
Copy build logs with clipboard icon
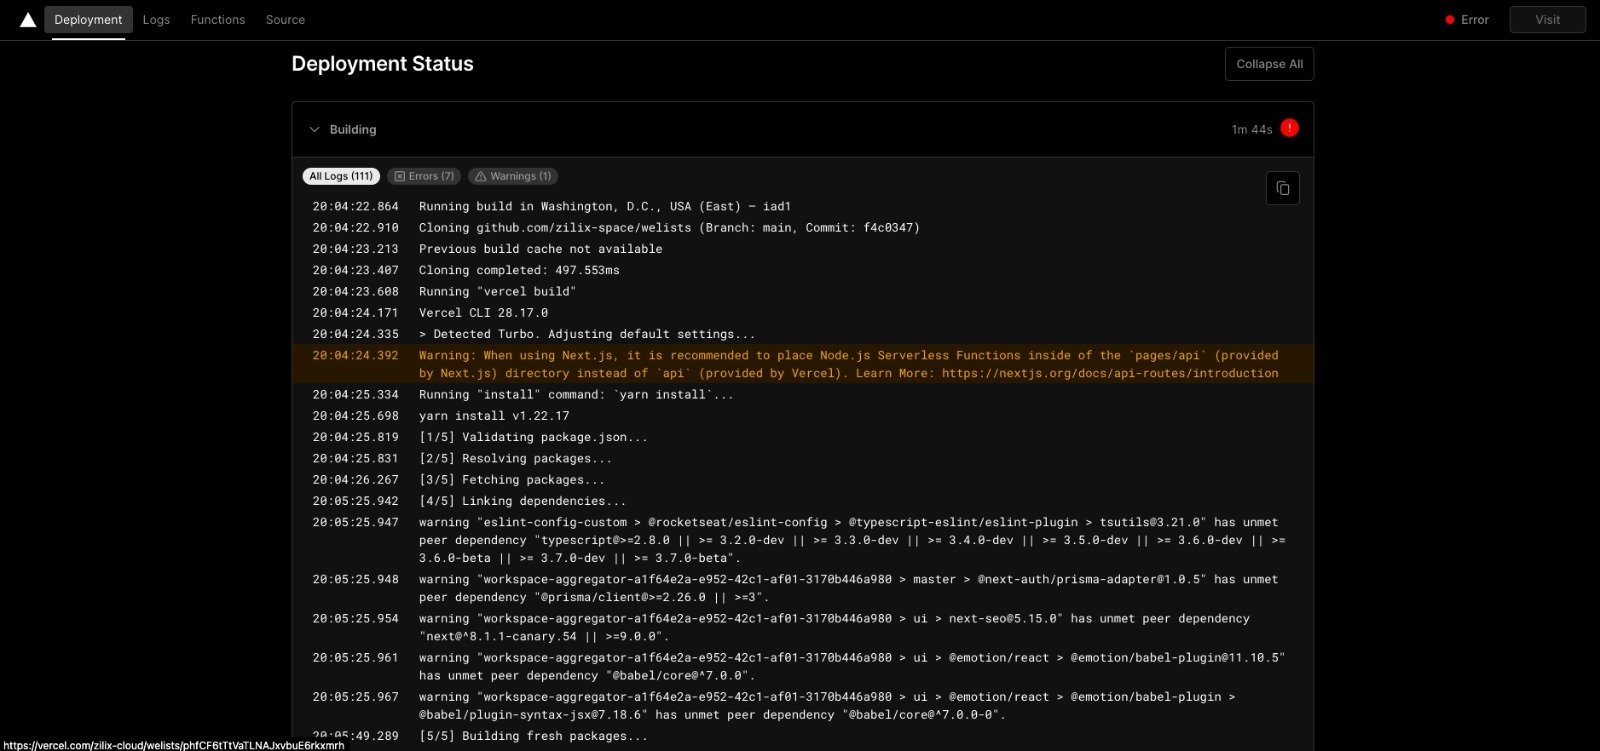[x=1283, y=188]
